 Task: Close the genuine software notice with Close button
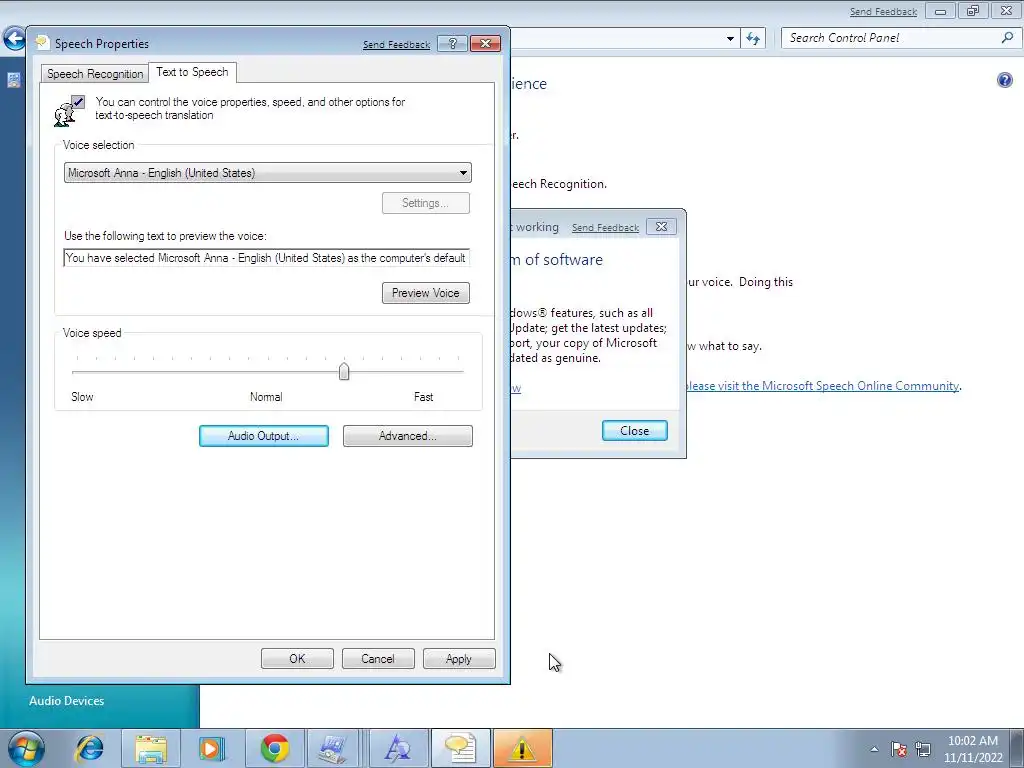tap(635, 431)
